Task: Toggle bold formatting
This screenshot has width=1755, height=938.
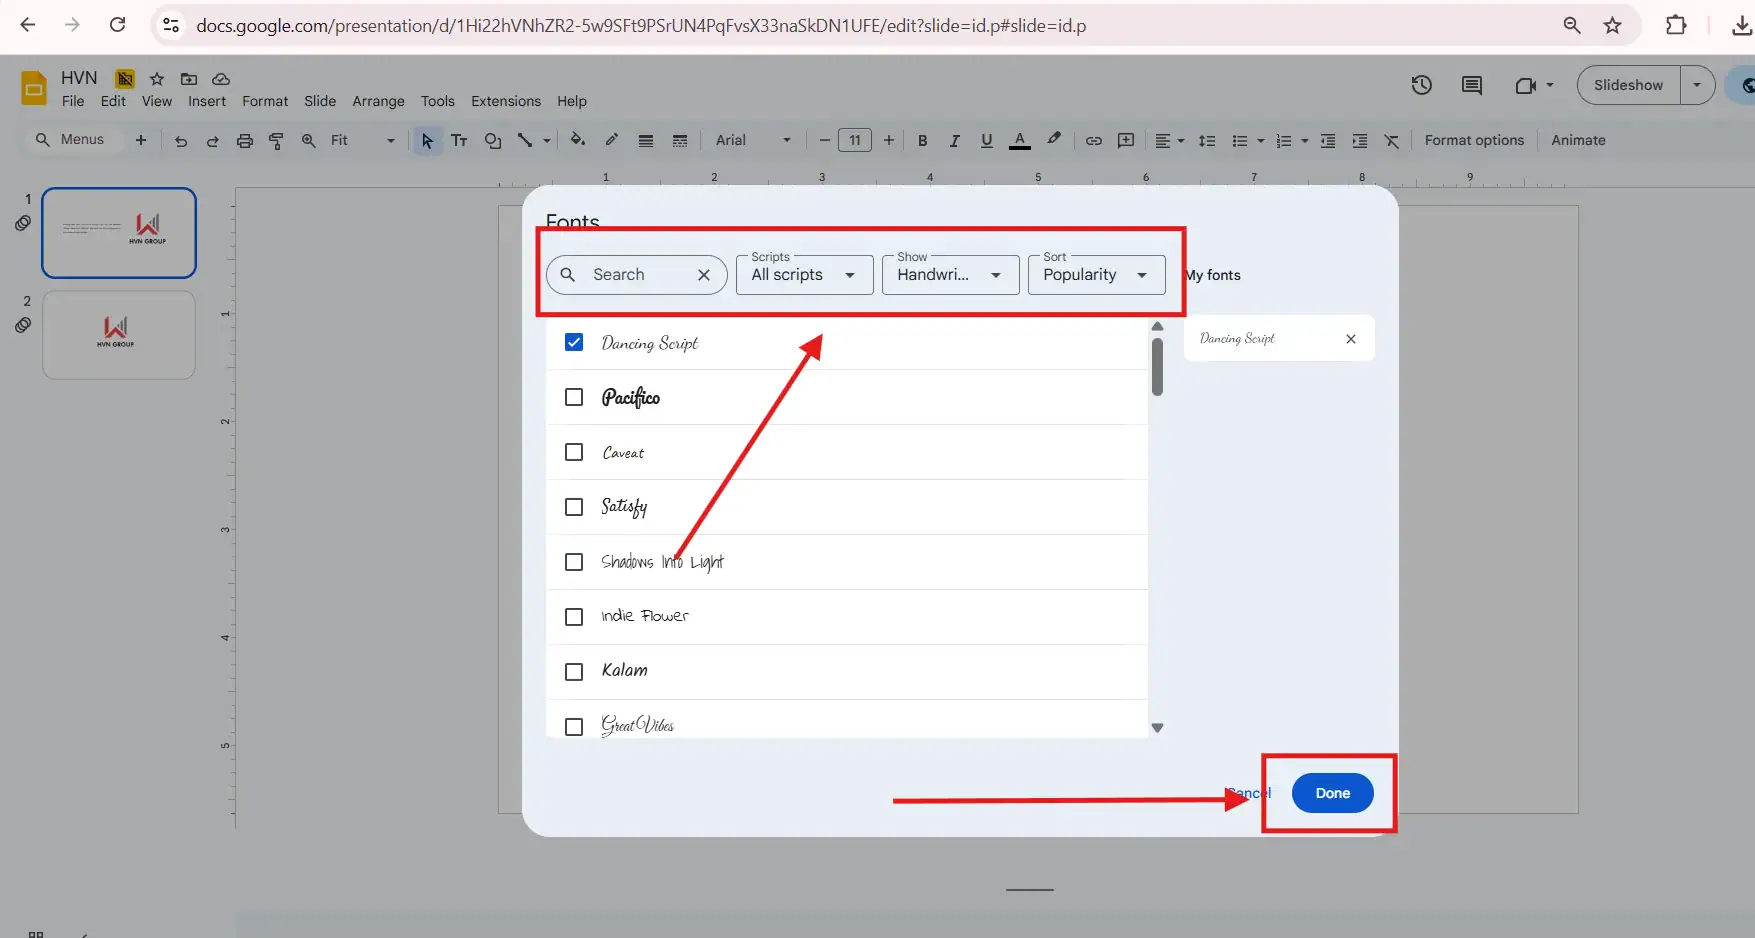Action: point(922,140)
